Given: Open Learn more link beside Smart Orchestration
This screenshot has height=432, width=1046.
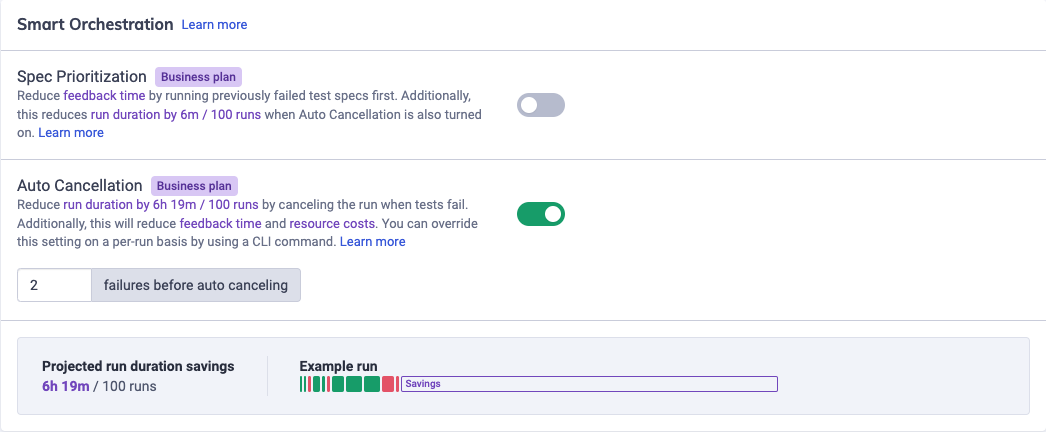Looking at the screenshot, I should [214, 25].
